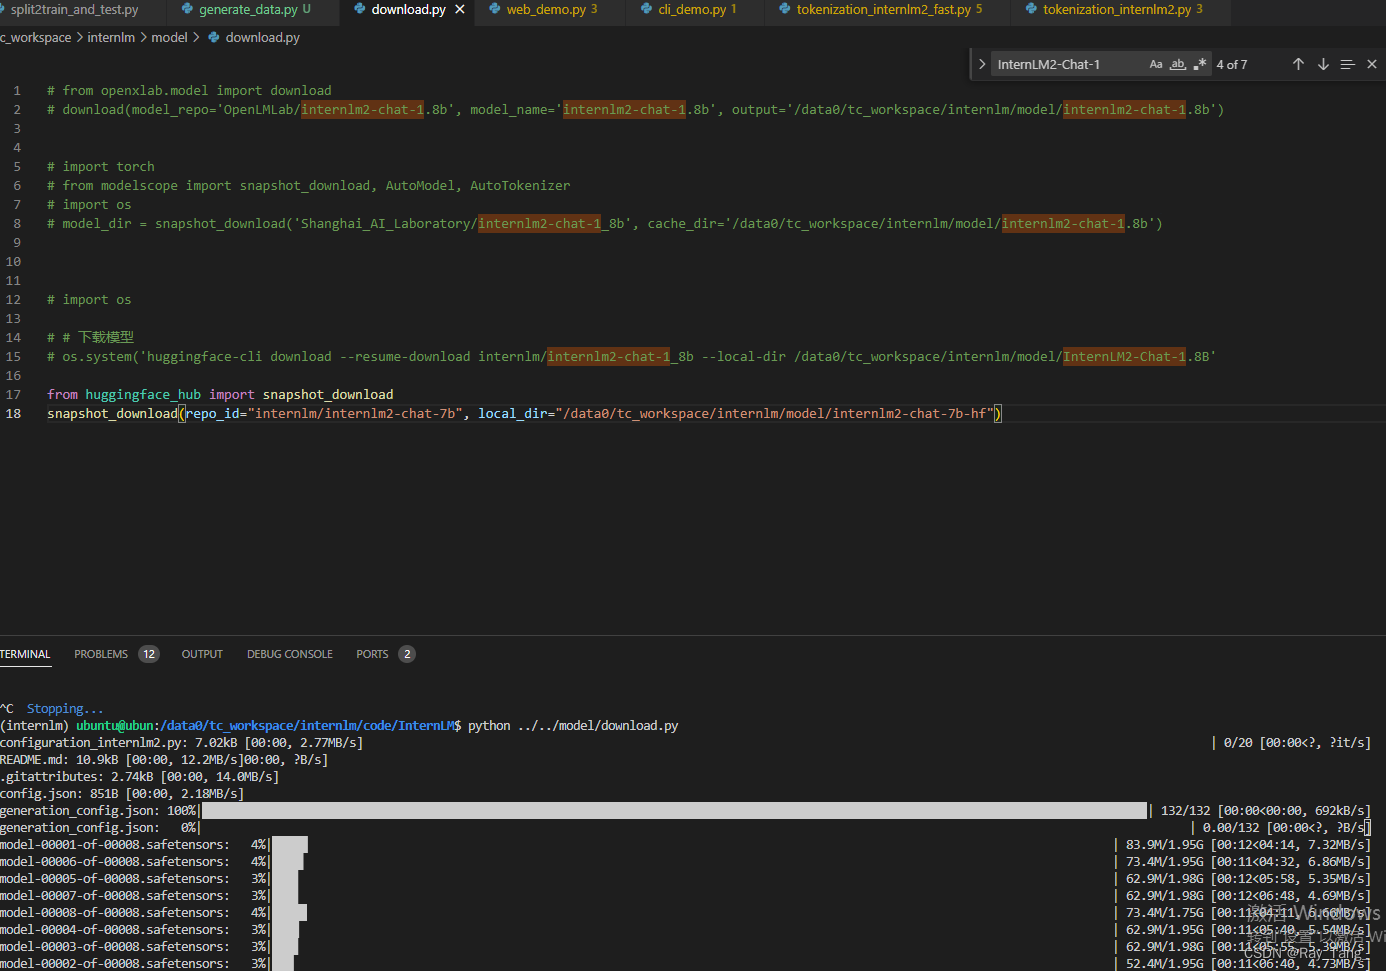Click 'huggingface_hub' in the import line
Viewport: 1386px width, 971px height.
pos(143,395)
